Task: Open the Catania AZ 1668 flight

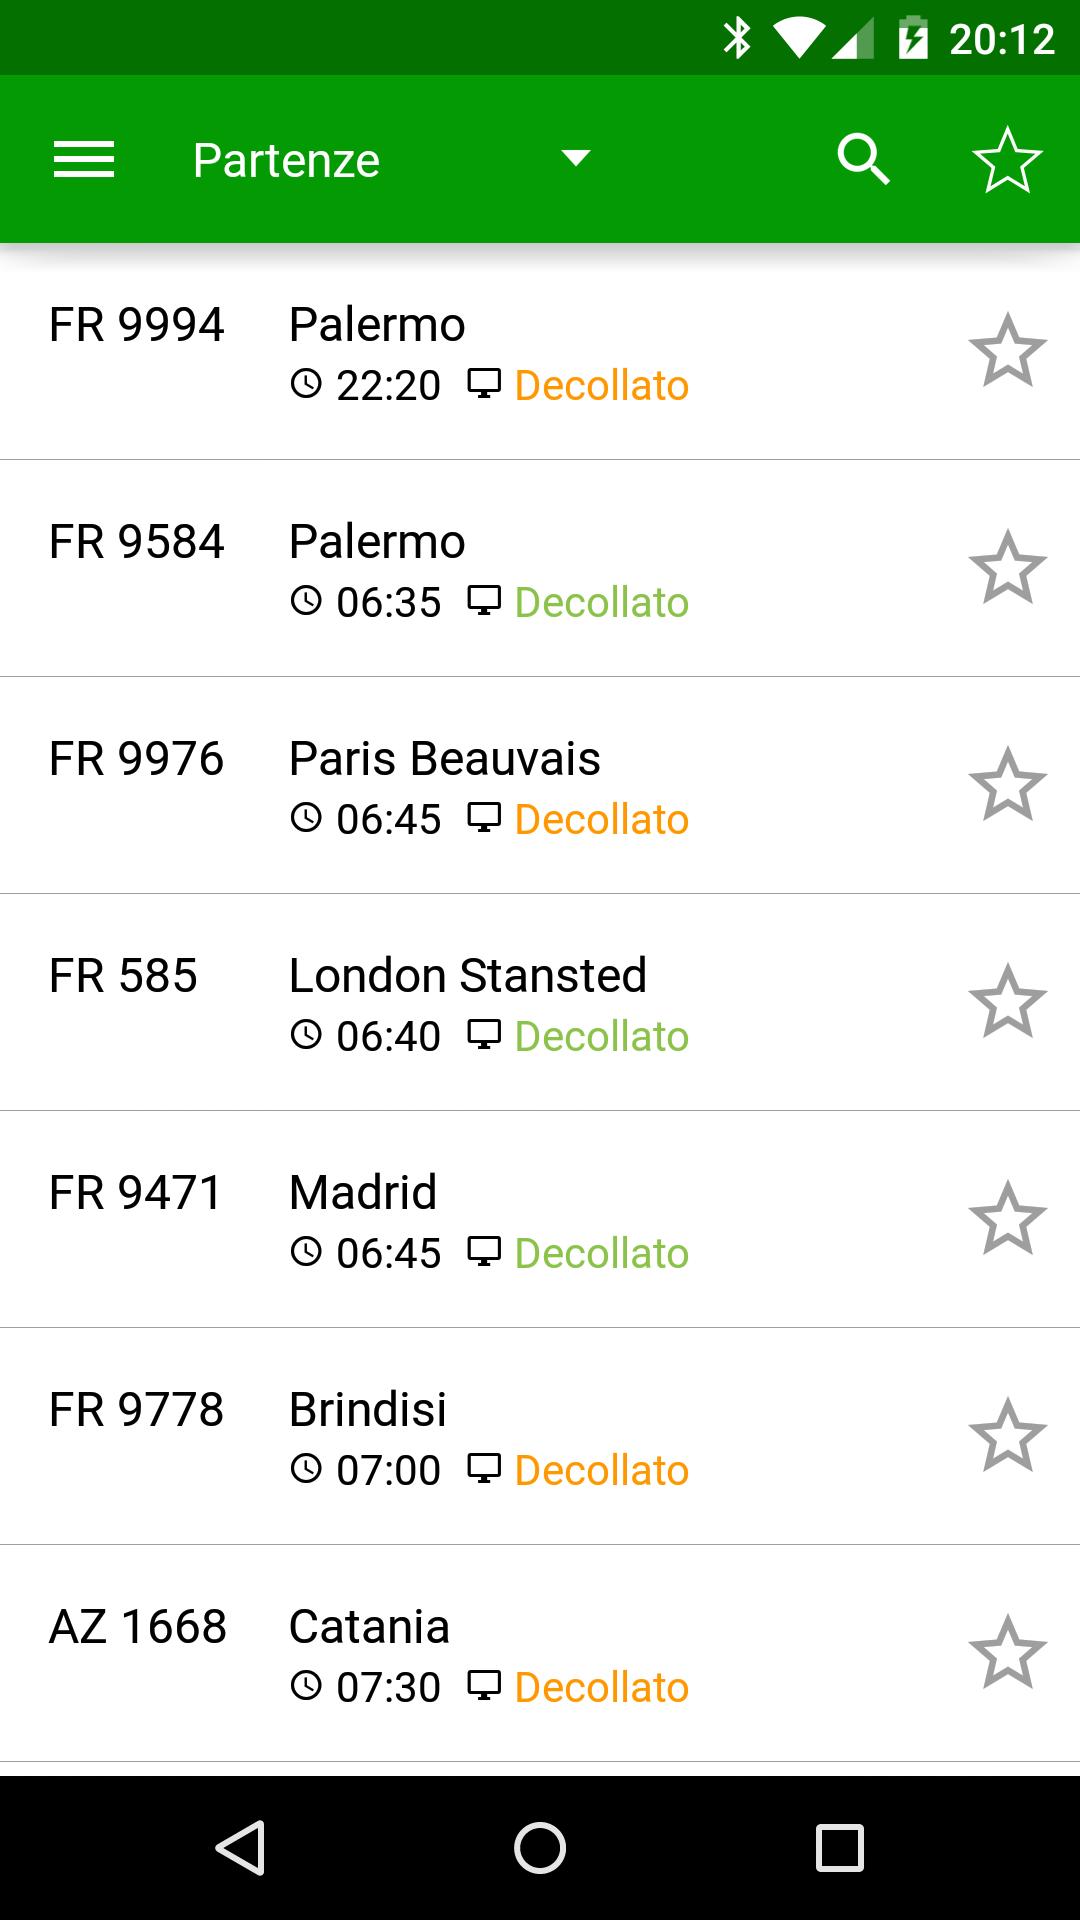Action: pyautogui.click(x=369, y=1627)
